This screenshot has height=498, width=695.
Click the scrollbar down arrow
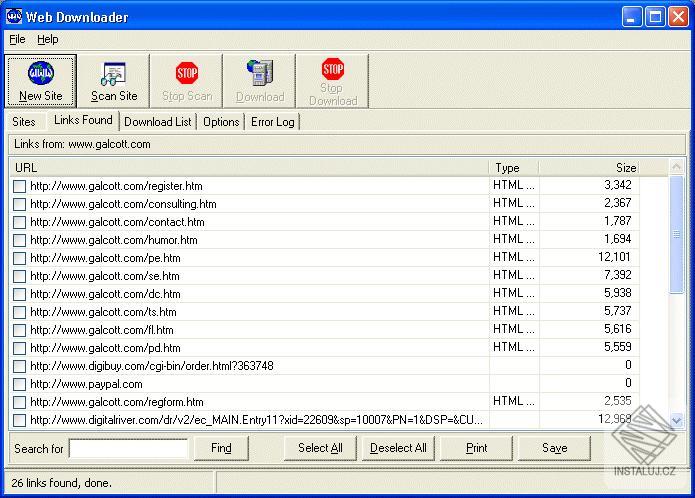[676, 420]
